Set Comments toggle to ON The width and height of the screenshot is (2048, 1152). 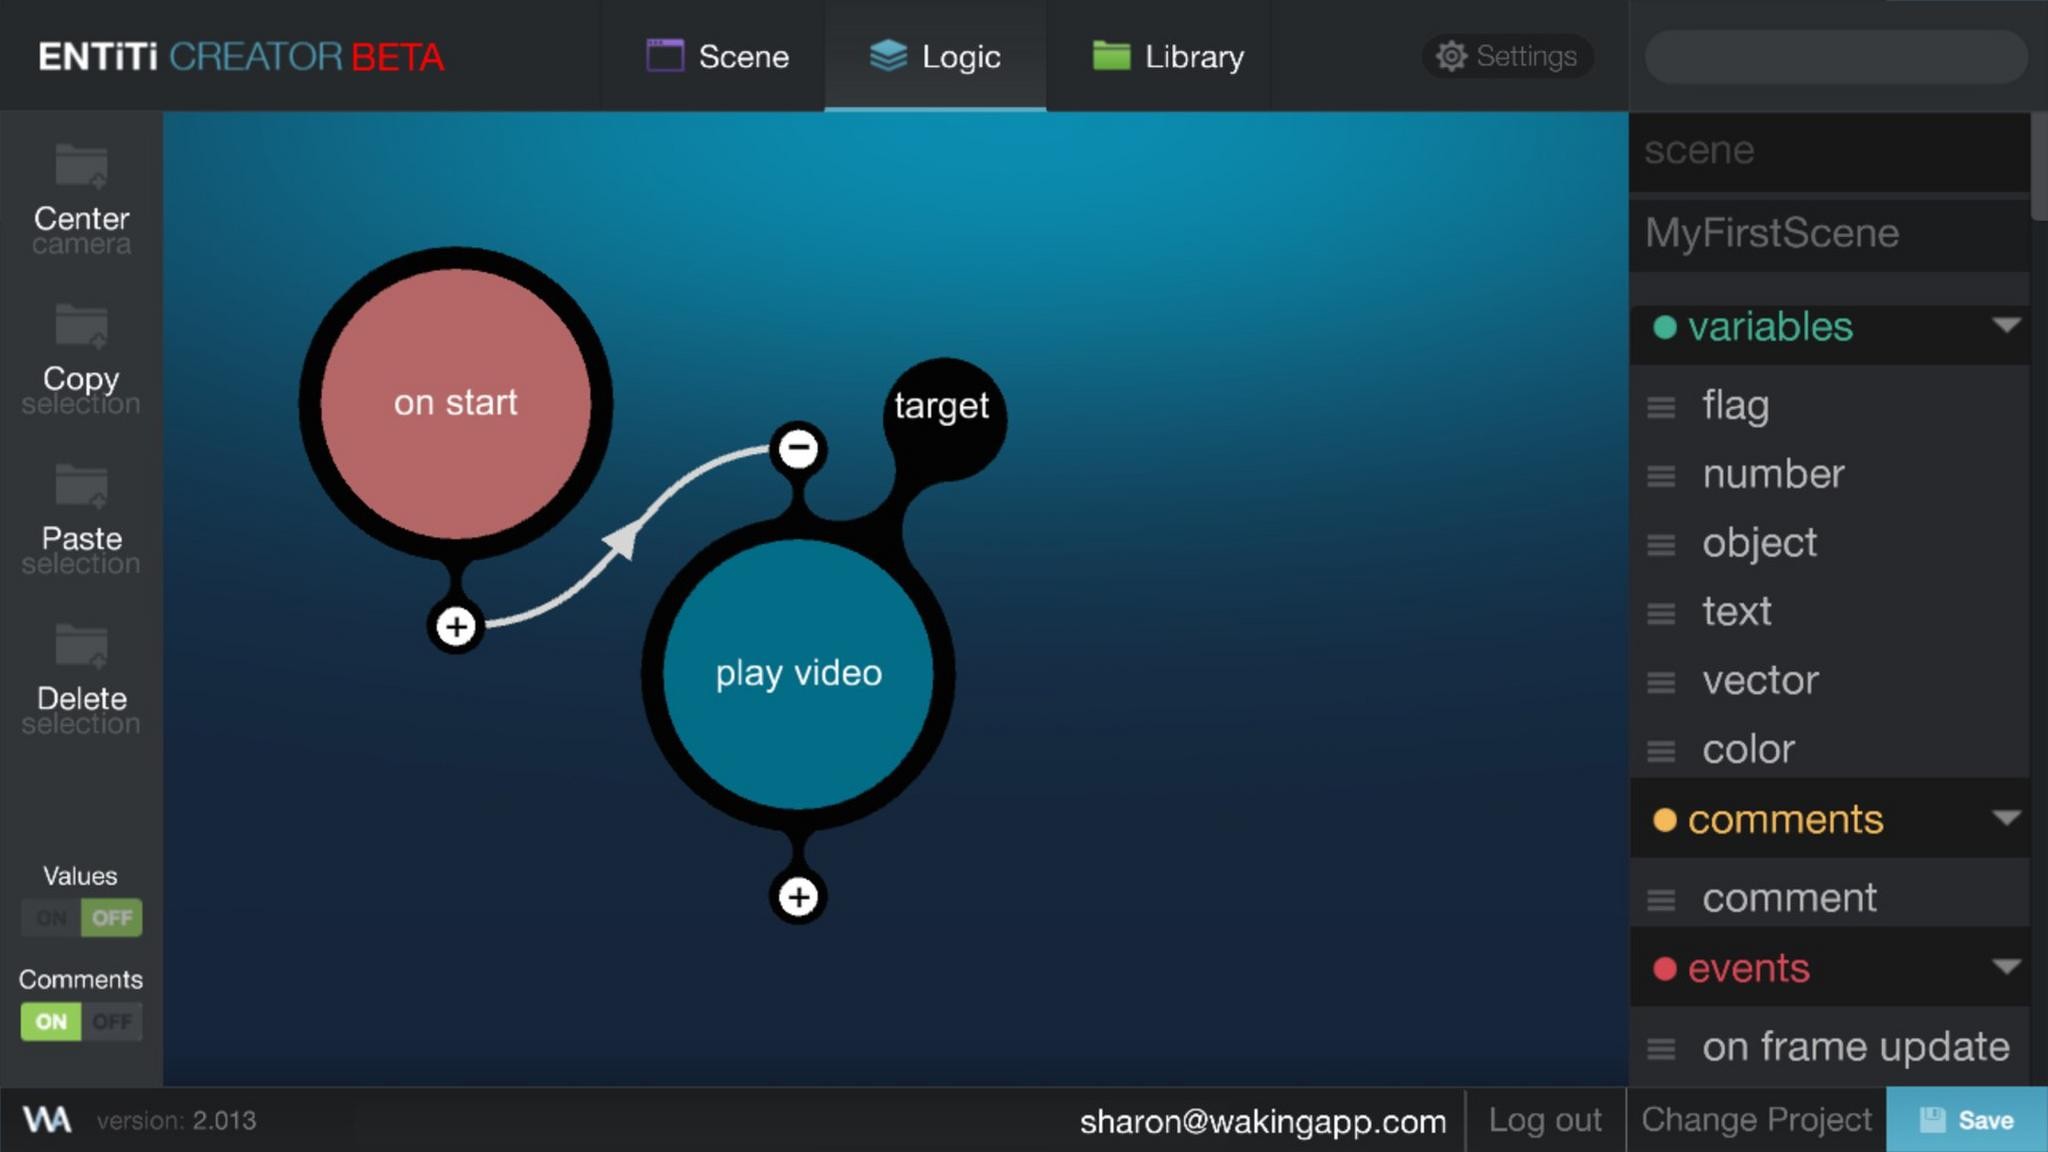click(x=51, y=1022)
